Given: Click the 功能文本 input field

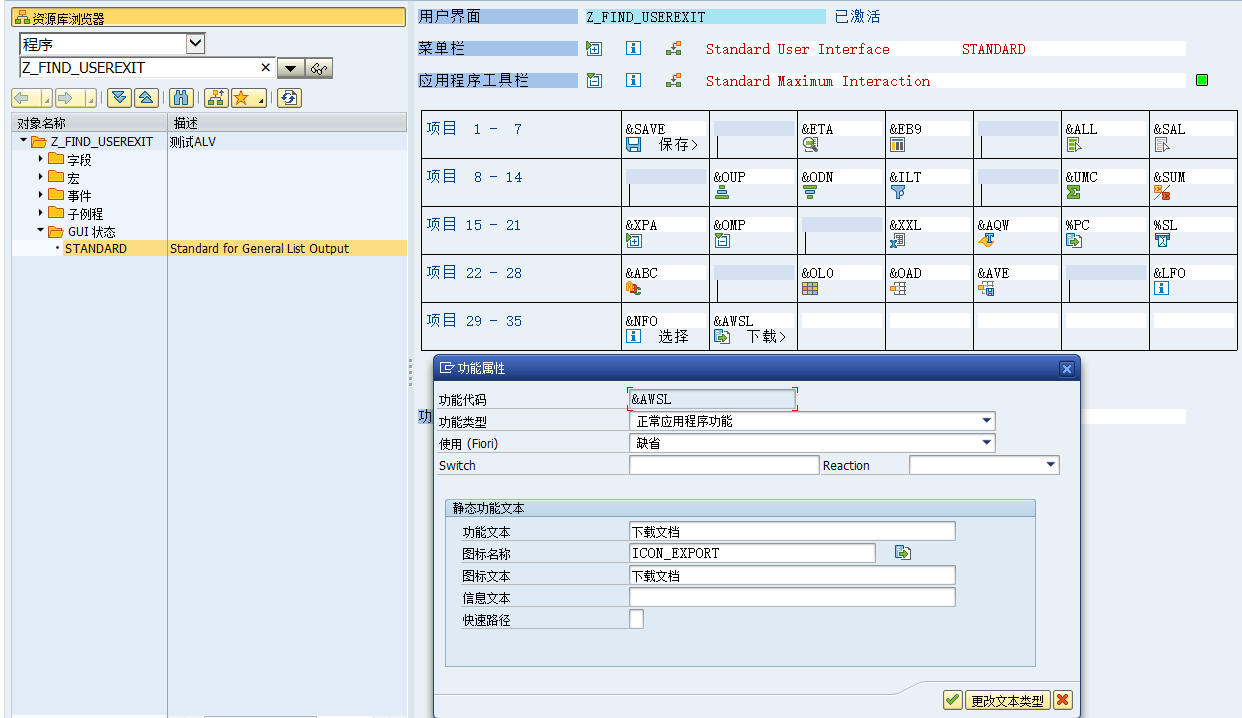Looking at the screenshot, I should pyautogui.click(x=792, y=531).
